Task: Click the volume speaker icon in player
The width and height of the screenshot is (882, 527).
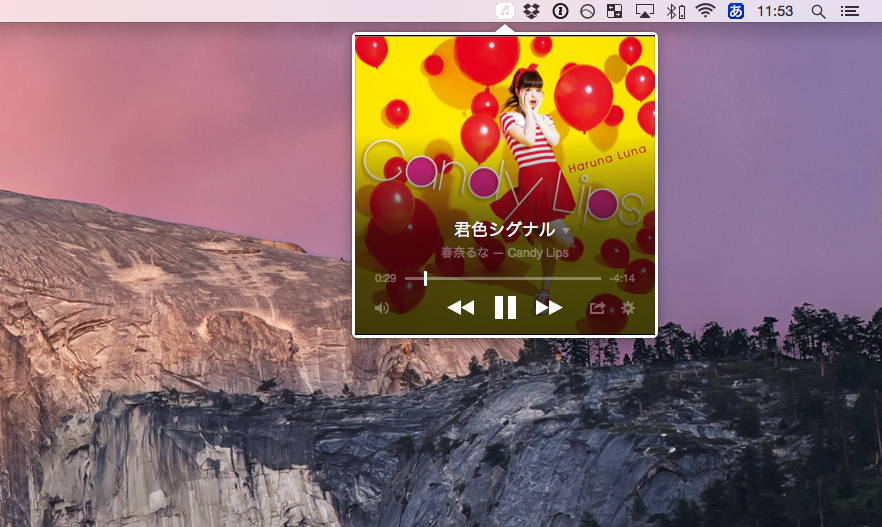Action: pyautogui.click(x=382, y=308)
